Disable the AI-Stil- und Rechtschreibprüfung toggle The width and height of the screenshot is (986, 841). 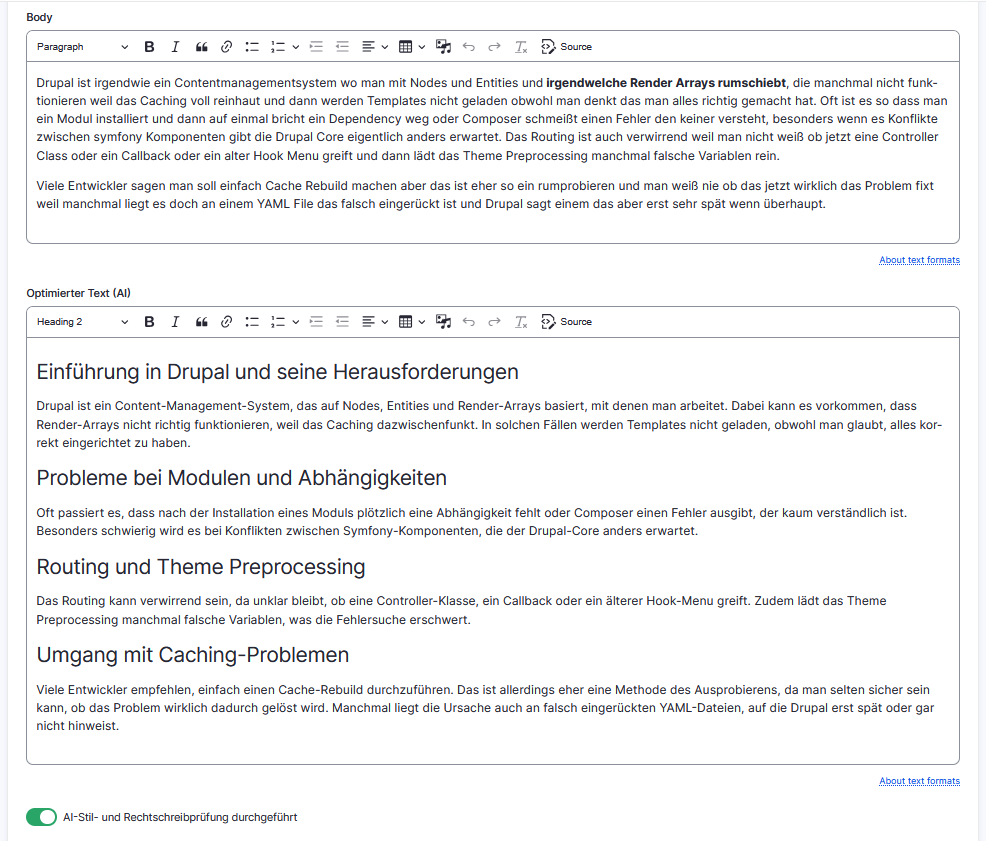pos(41,817)
